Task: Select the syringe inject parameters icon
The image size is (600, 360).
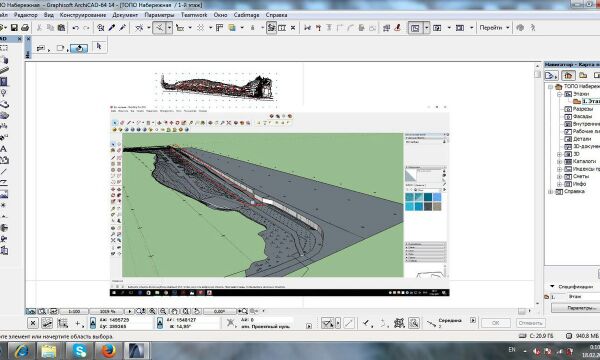Action: click(x=122, y=28)
